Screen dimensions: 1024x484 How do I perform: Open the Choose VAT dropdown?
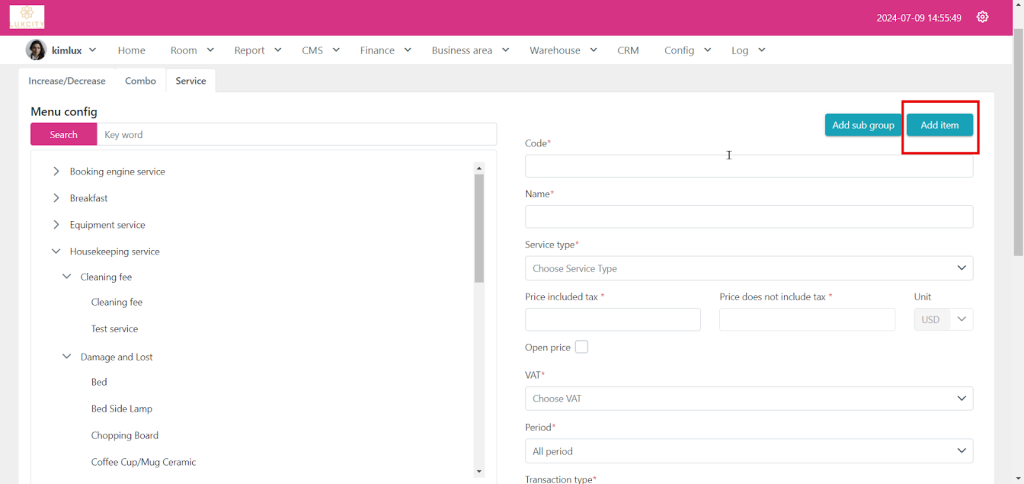click(748, 398)
